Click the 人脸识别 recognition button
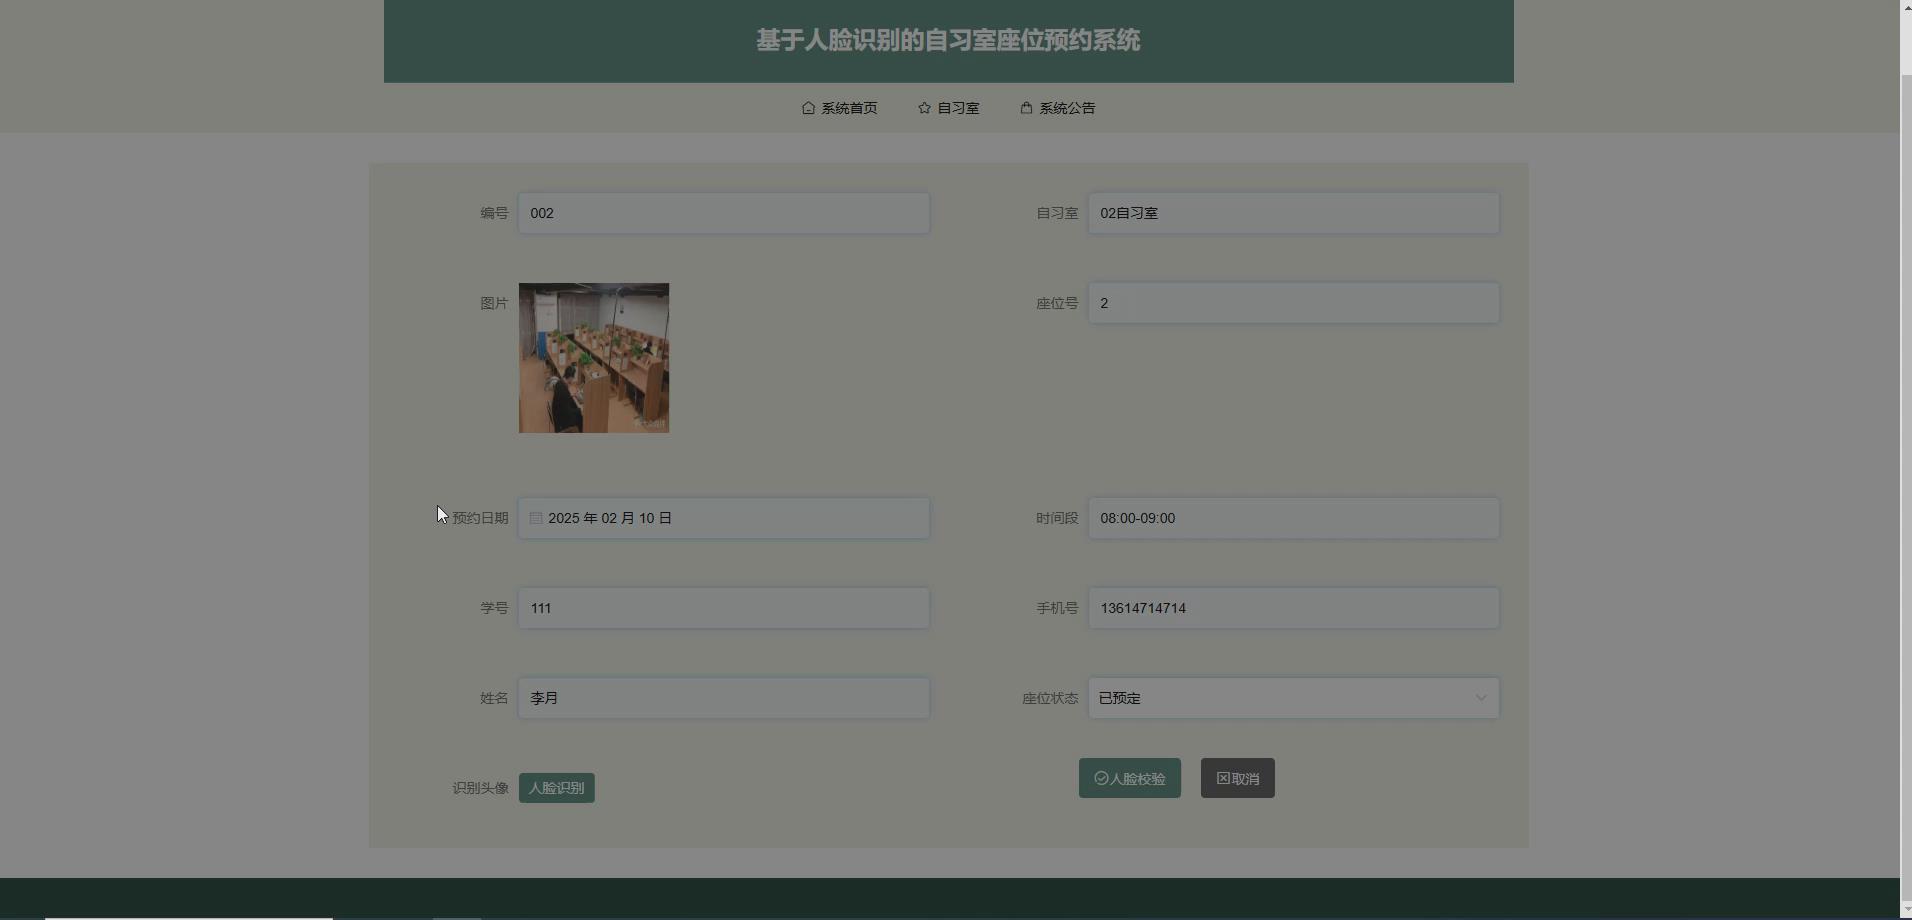The width and height of the screenshot is (1912, 920). point(556,788)
